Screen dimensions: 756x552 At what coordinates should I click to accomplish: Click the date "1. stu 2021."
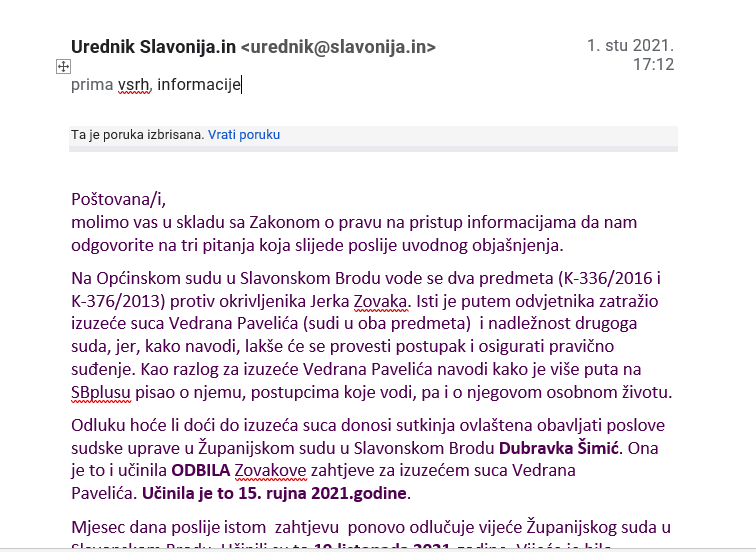[630, 46]
